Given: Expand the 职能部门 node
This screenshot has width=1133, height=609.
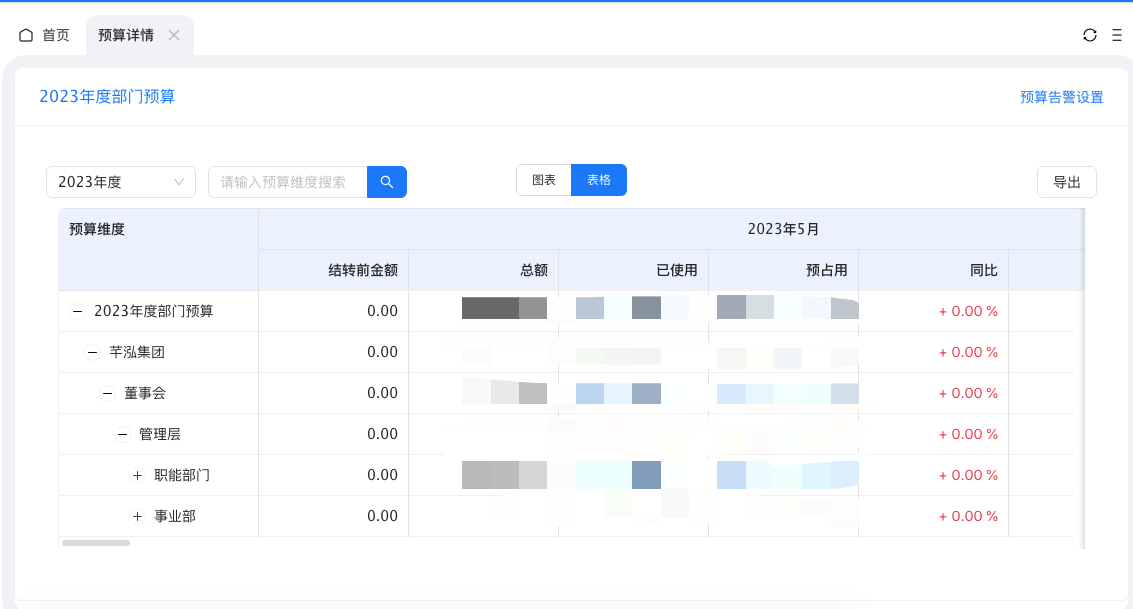Looking at the screenshot, I should pyautogui.click(x=138, y=475).
